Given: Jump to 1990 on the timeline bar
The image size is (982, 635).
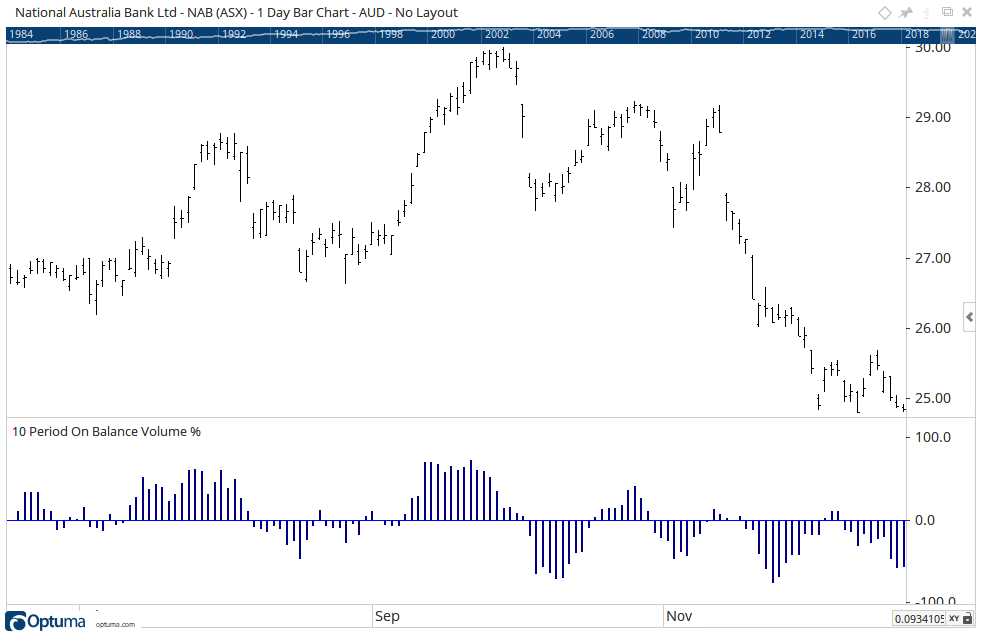Looking at the screenshot, I should pos(181,34).
